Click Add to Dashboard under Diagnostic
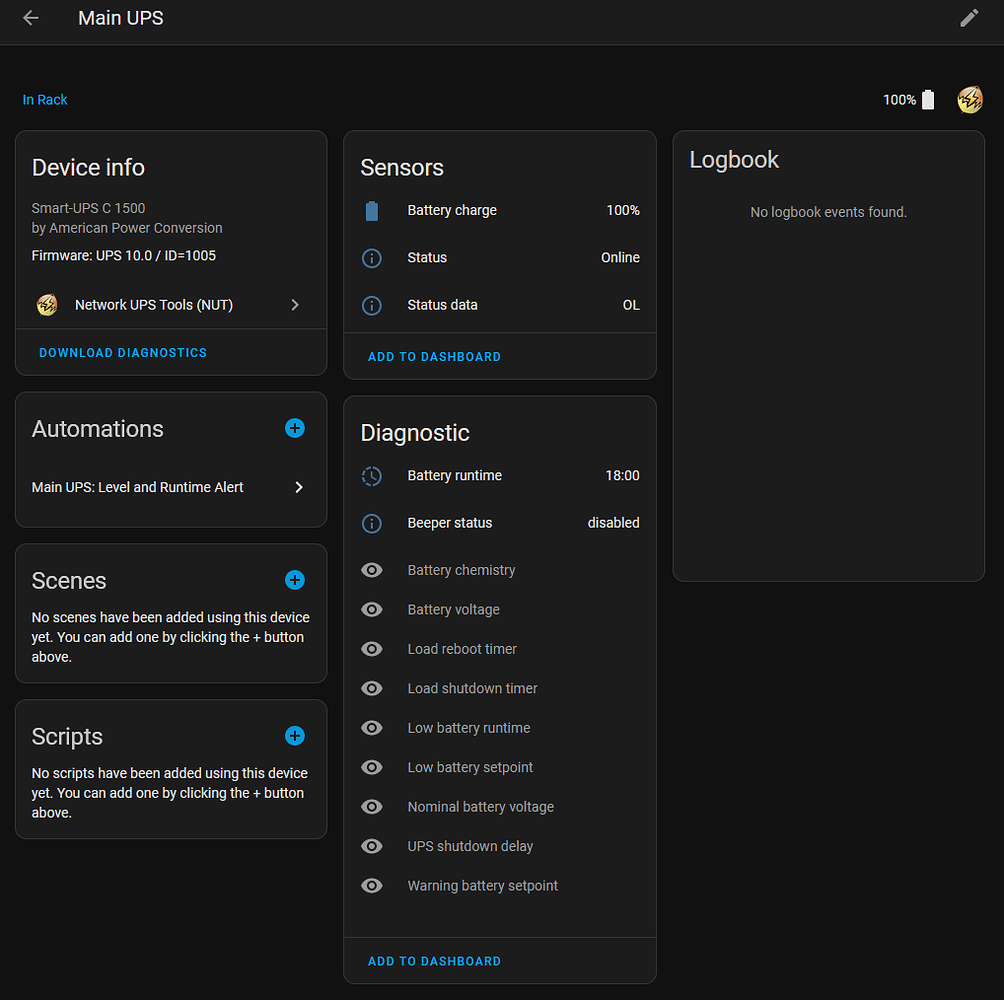1004x1000 pixels. [434, 961]
